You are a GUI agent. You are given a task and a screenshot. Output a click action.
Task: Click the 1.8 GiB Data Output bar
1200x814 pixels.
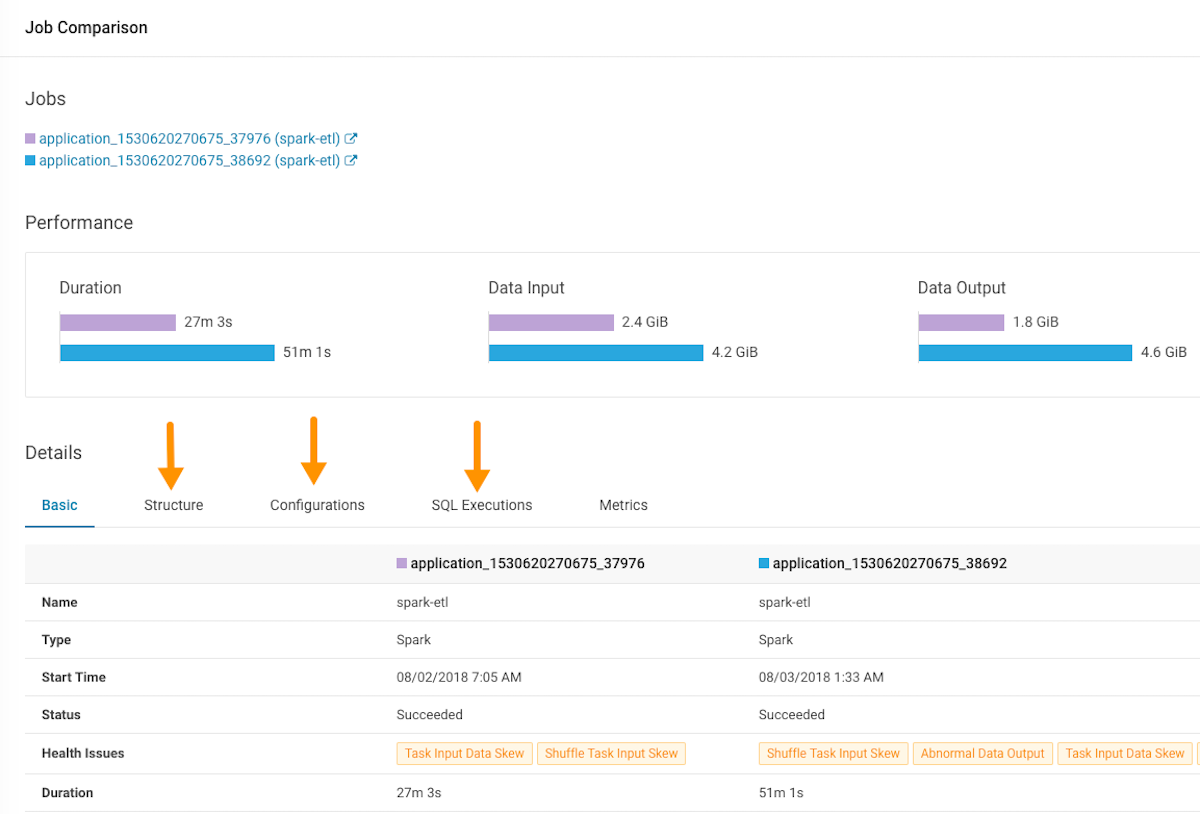tap(961, 322)
